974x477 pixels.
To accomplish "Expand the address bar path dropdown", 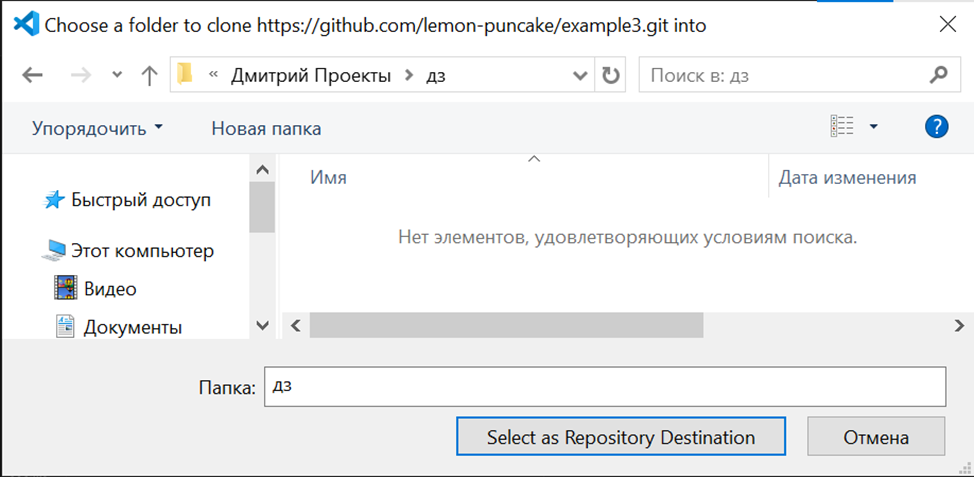I will (580, 76).
